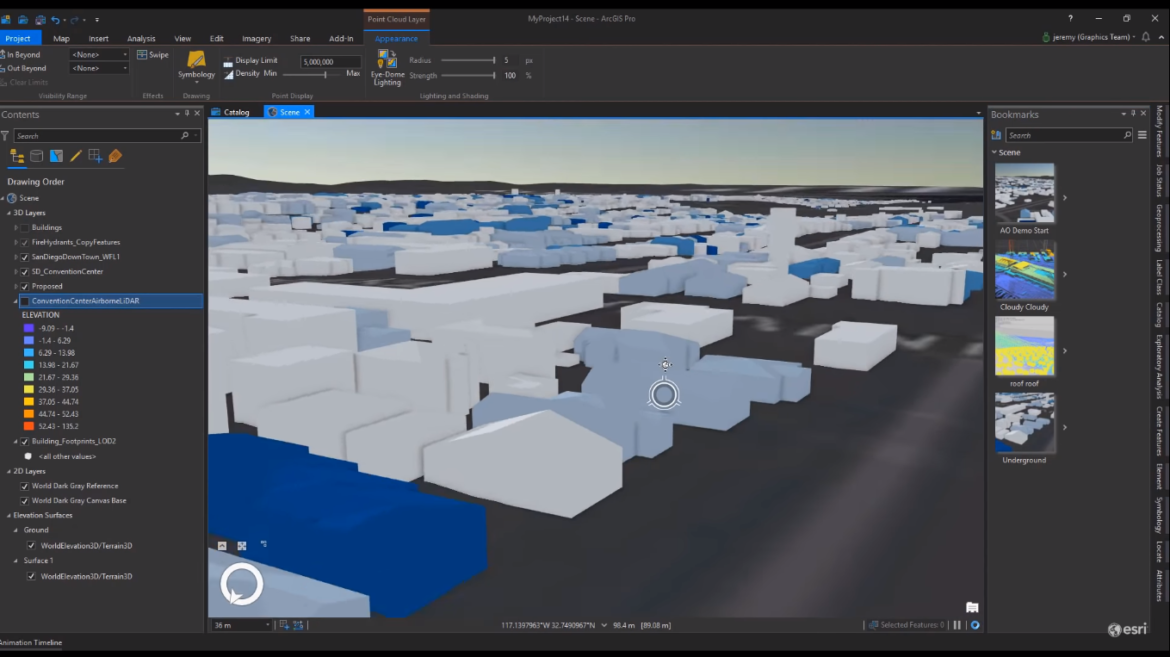Open the In Beyond dropdown
The image size is (1170, 657).
(x=99, y=55)
